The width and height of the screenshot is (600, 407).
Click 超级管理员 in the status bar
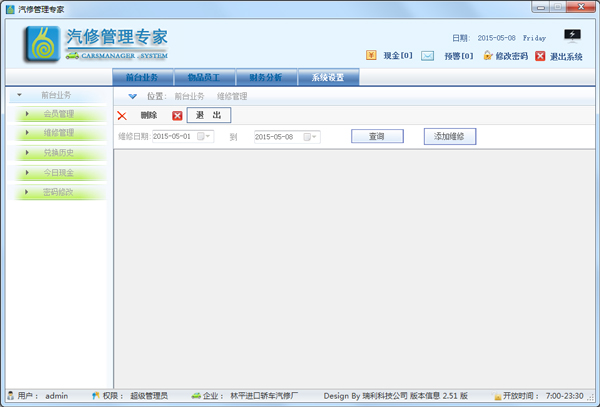tap(149, 396)
